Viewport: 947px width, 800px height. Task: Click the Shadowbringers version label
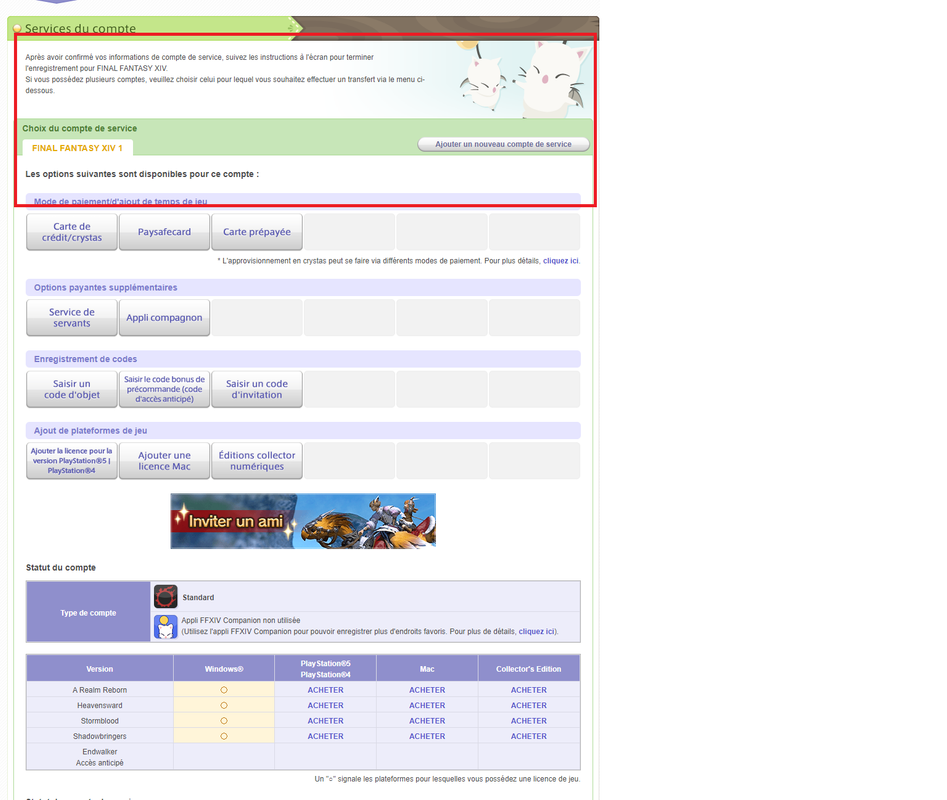tap(100, 736)
